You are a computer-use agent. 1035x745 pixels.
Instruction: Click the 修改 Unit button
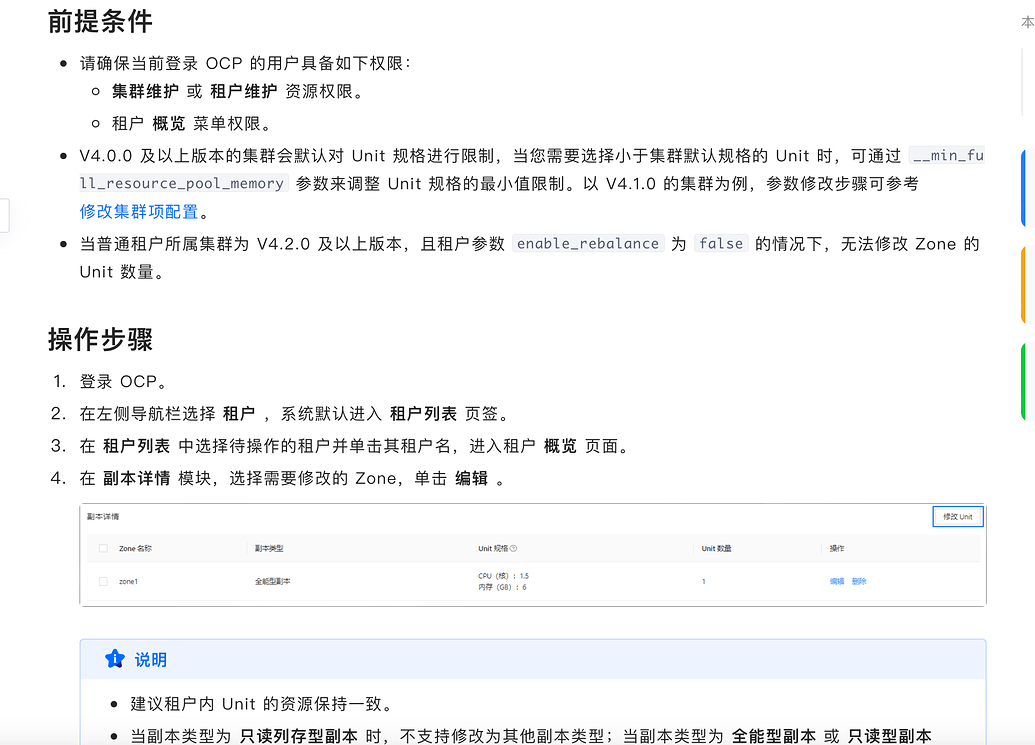click(957, 516)
